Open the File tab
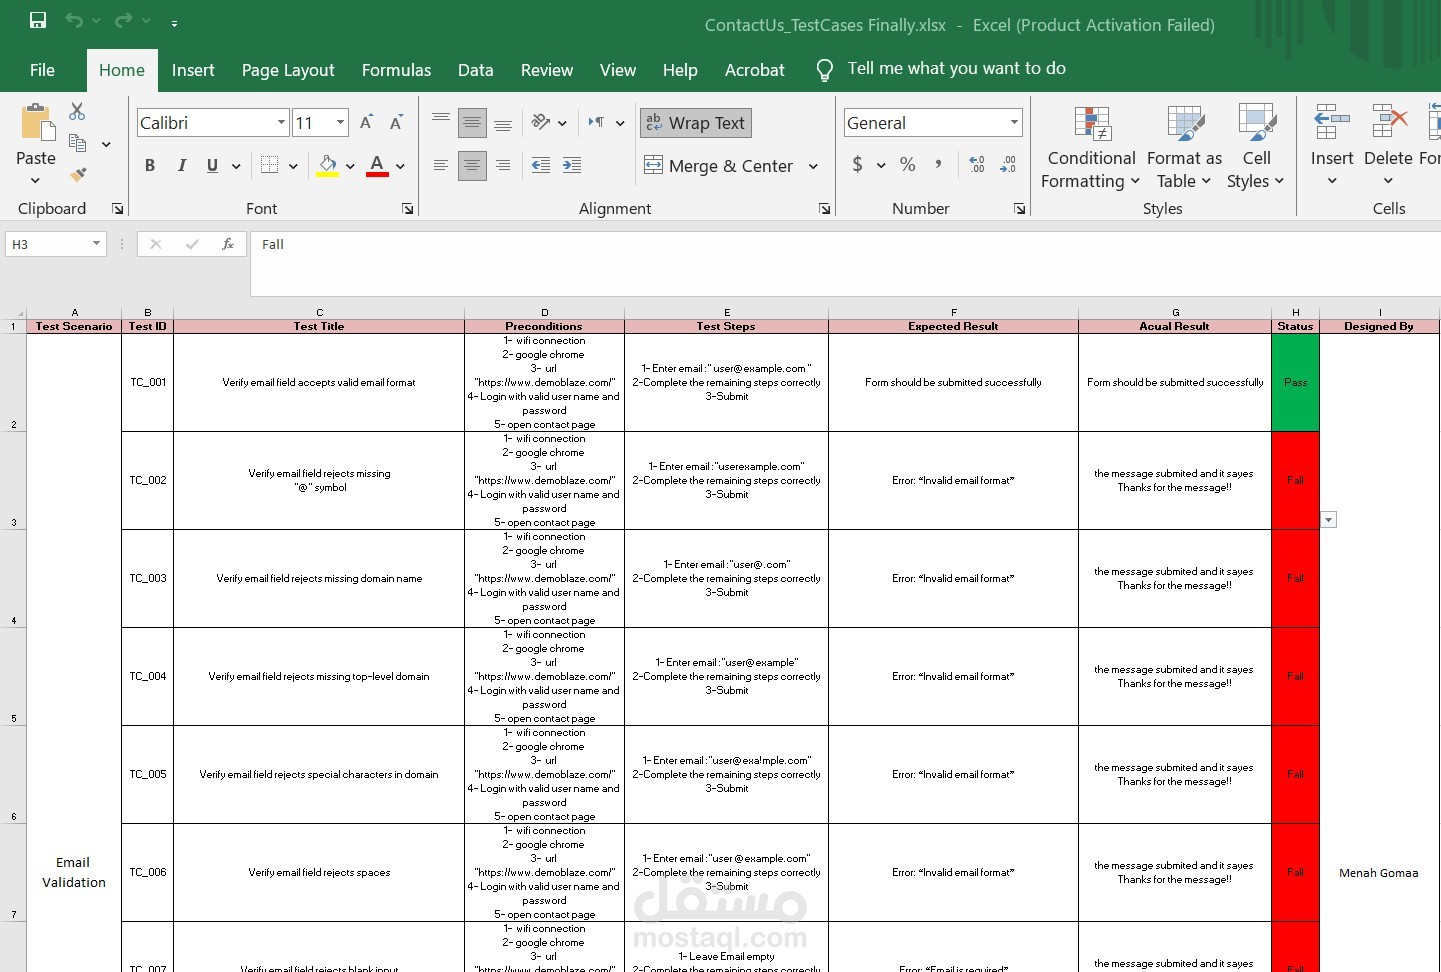The width and height of the screenshot is (1441, 972). 42,70
